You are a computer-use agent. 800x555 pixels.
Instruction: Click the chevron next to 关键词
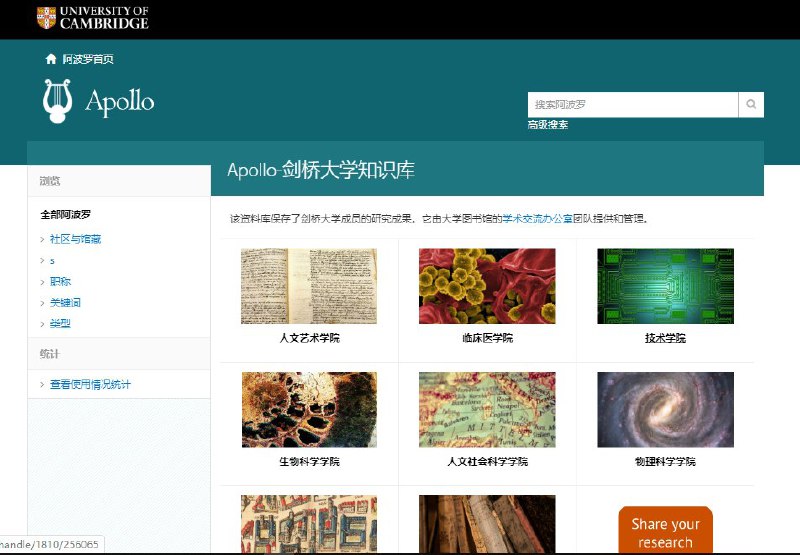[x=42, y=303]
